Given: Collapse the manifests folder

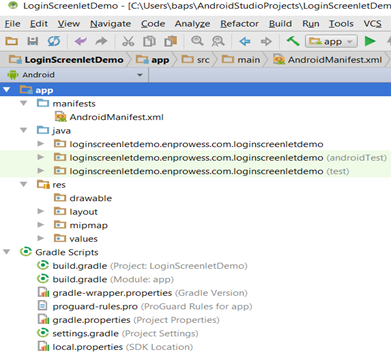Looking at the screenshot, I should pyautogui.click(x=24, y=104).
